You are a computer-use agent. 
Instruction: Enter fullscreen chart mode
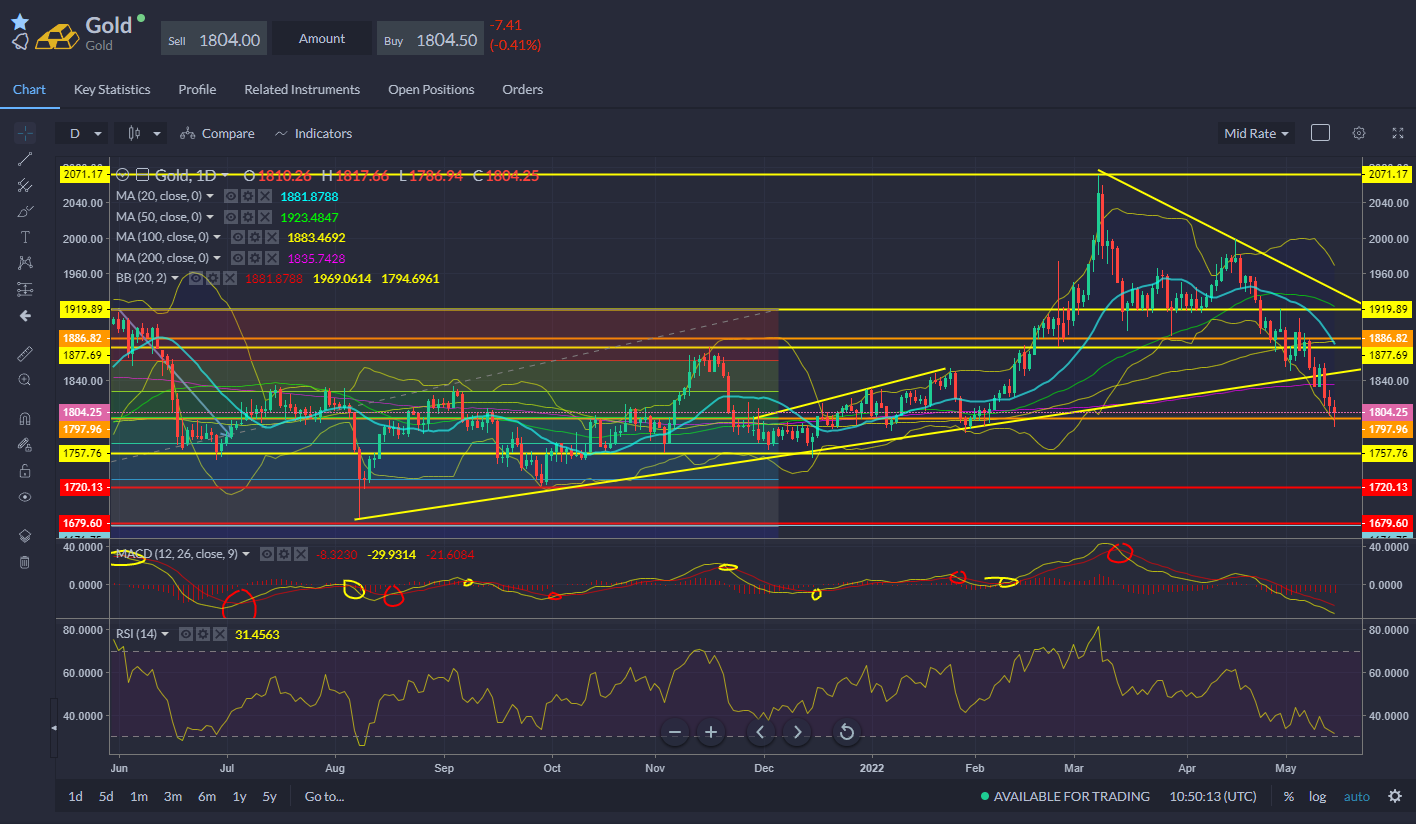[1397, 133]
